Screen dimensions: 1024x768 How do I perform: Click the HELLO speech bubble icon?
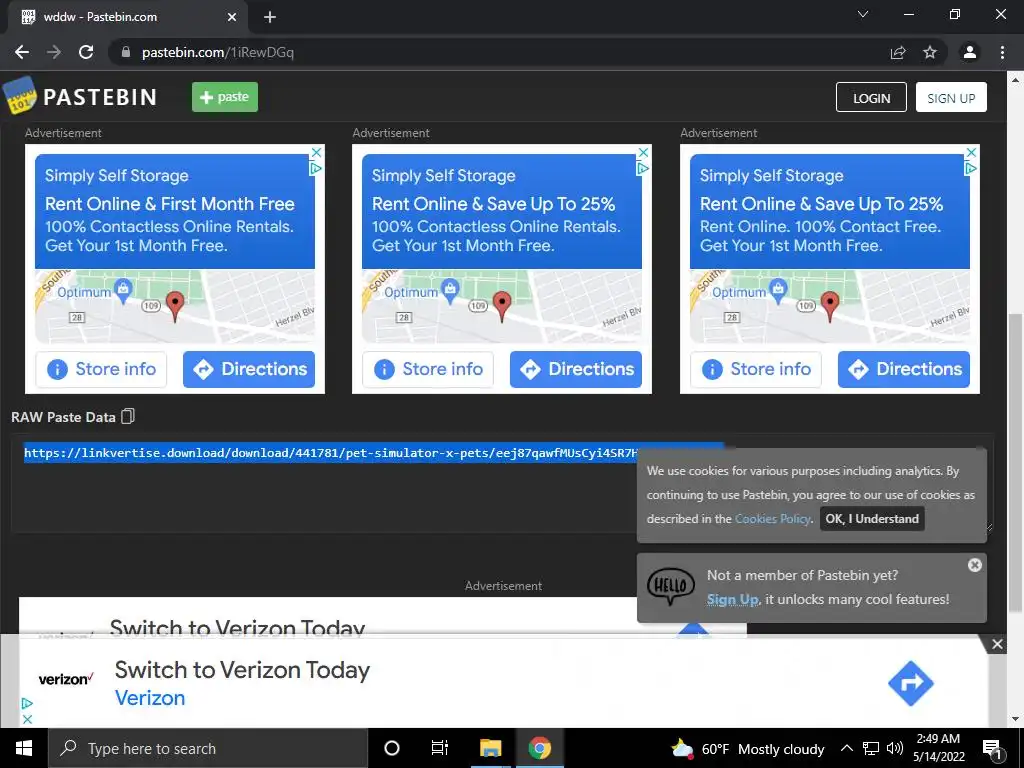(671, 586)
